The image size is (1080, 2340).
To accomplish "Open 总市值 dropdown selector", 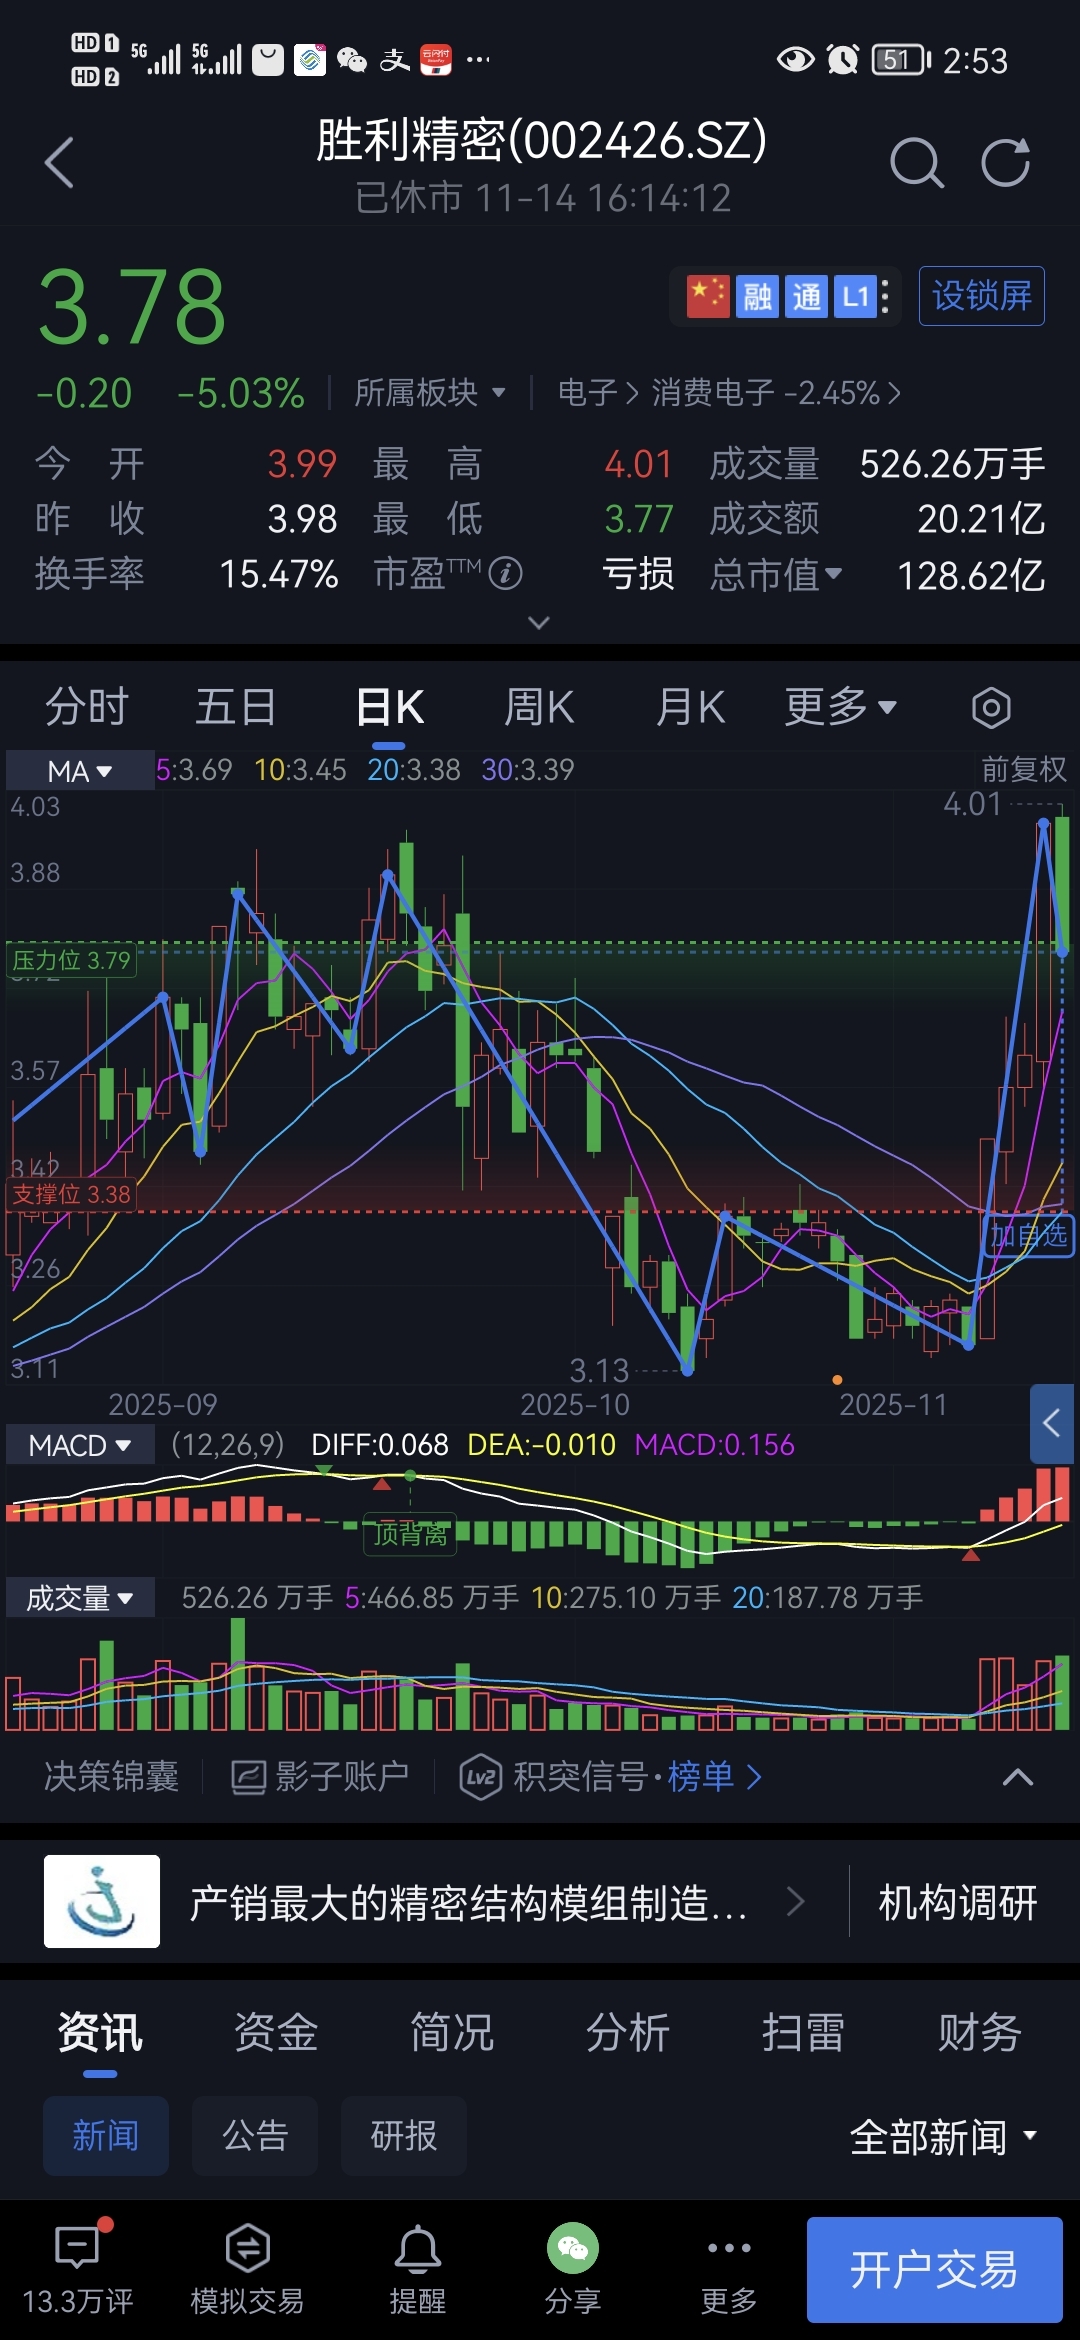I will (776, 575).
